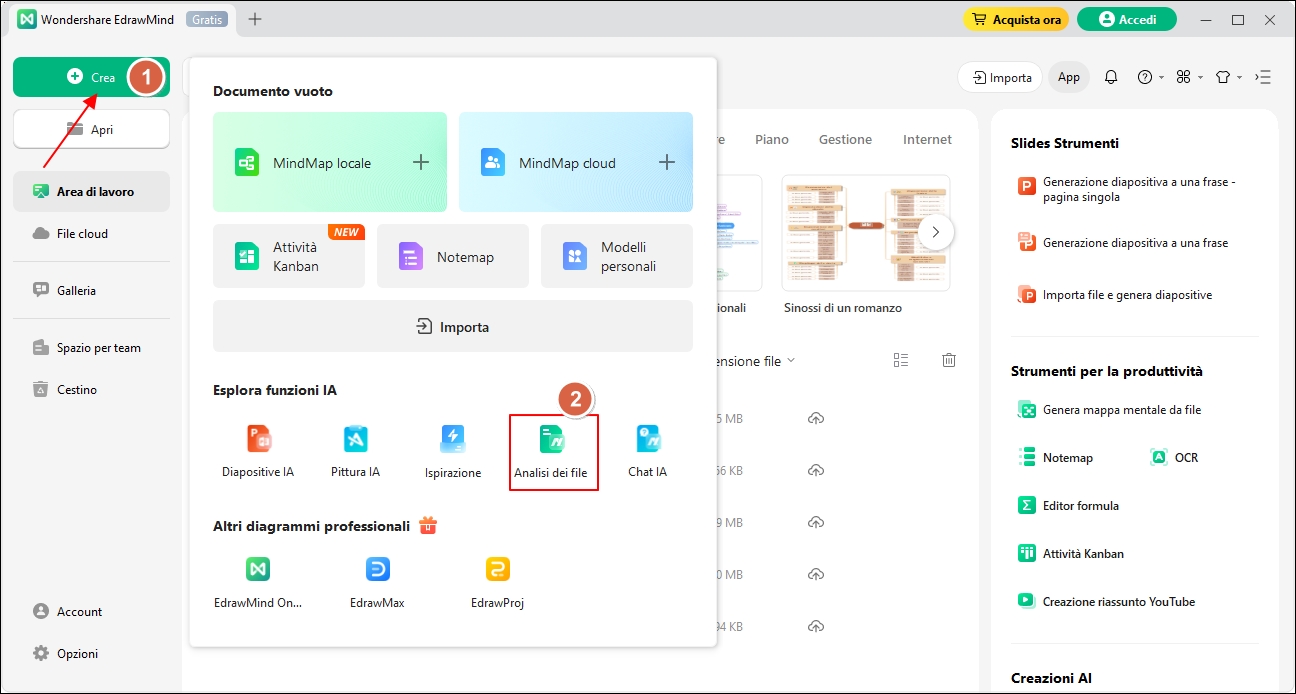This screenshot has width=1296, height=694.
Task: Toggle the right panel collapse icon
Action: click(x=1263, y=77)
